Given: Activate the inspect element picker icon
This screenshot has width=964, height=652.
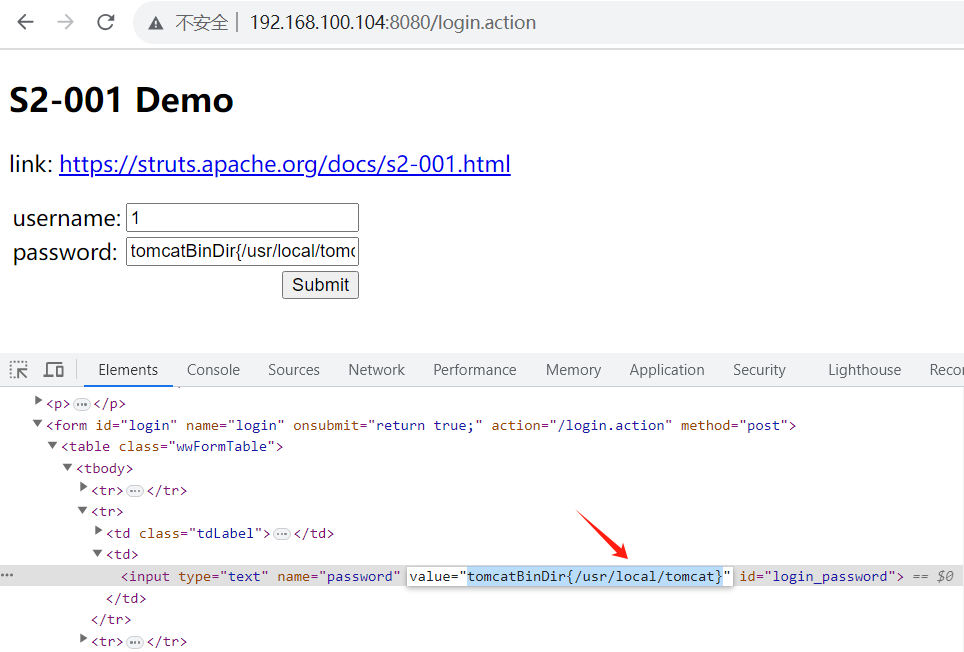Looking at the screenshot, I should pos(19,370).
